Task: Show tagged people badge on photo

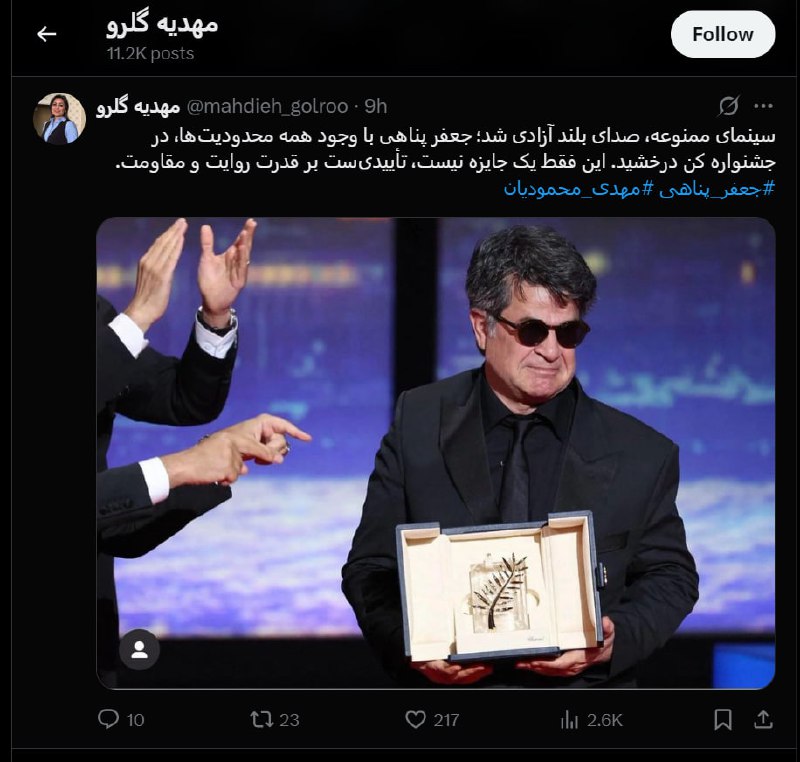Action: (x=139, y=649)
